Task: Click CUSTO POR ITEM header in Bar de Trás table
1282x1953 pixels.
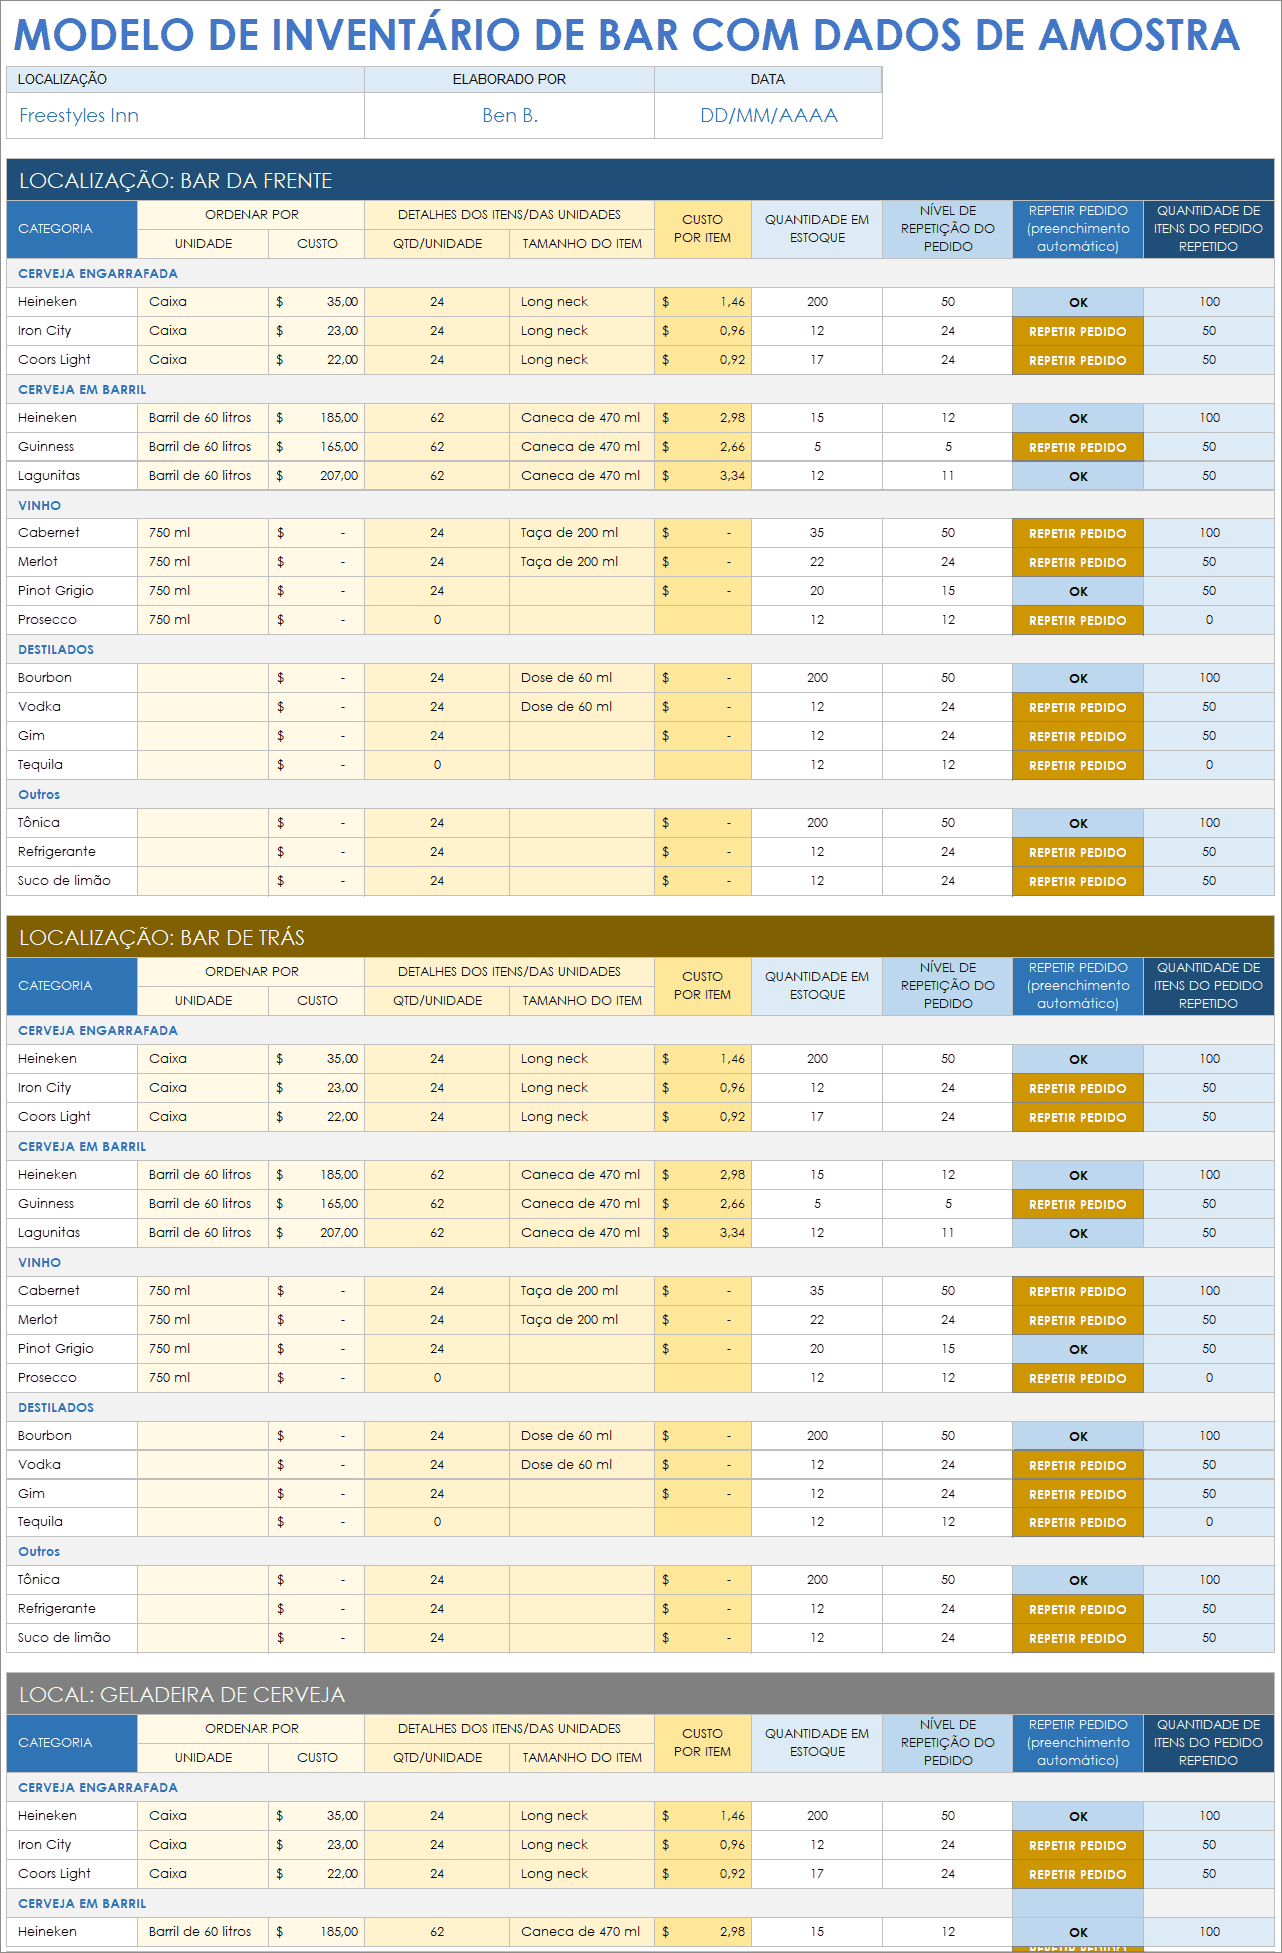Action: [703, 986]
